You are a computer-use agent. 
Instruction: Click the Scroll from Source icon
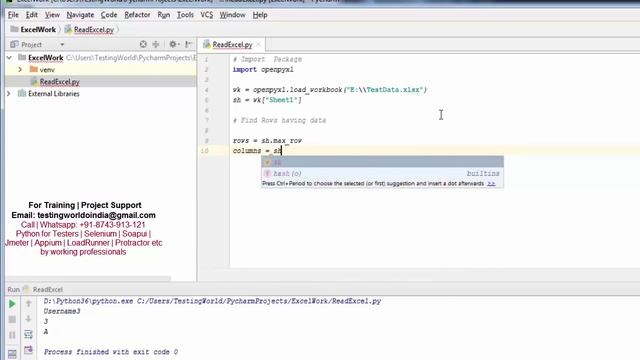pos(143,44)
